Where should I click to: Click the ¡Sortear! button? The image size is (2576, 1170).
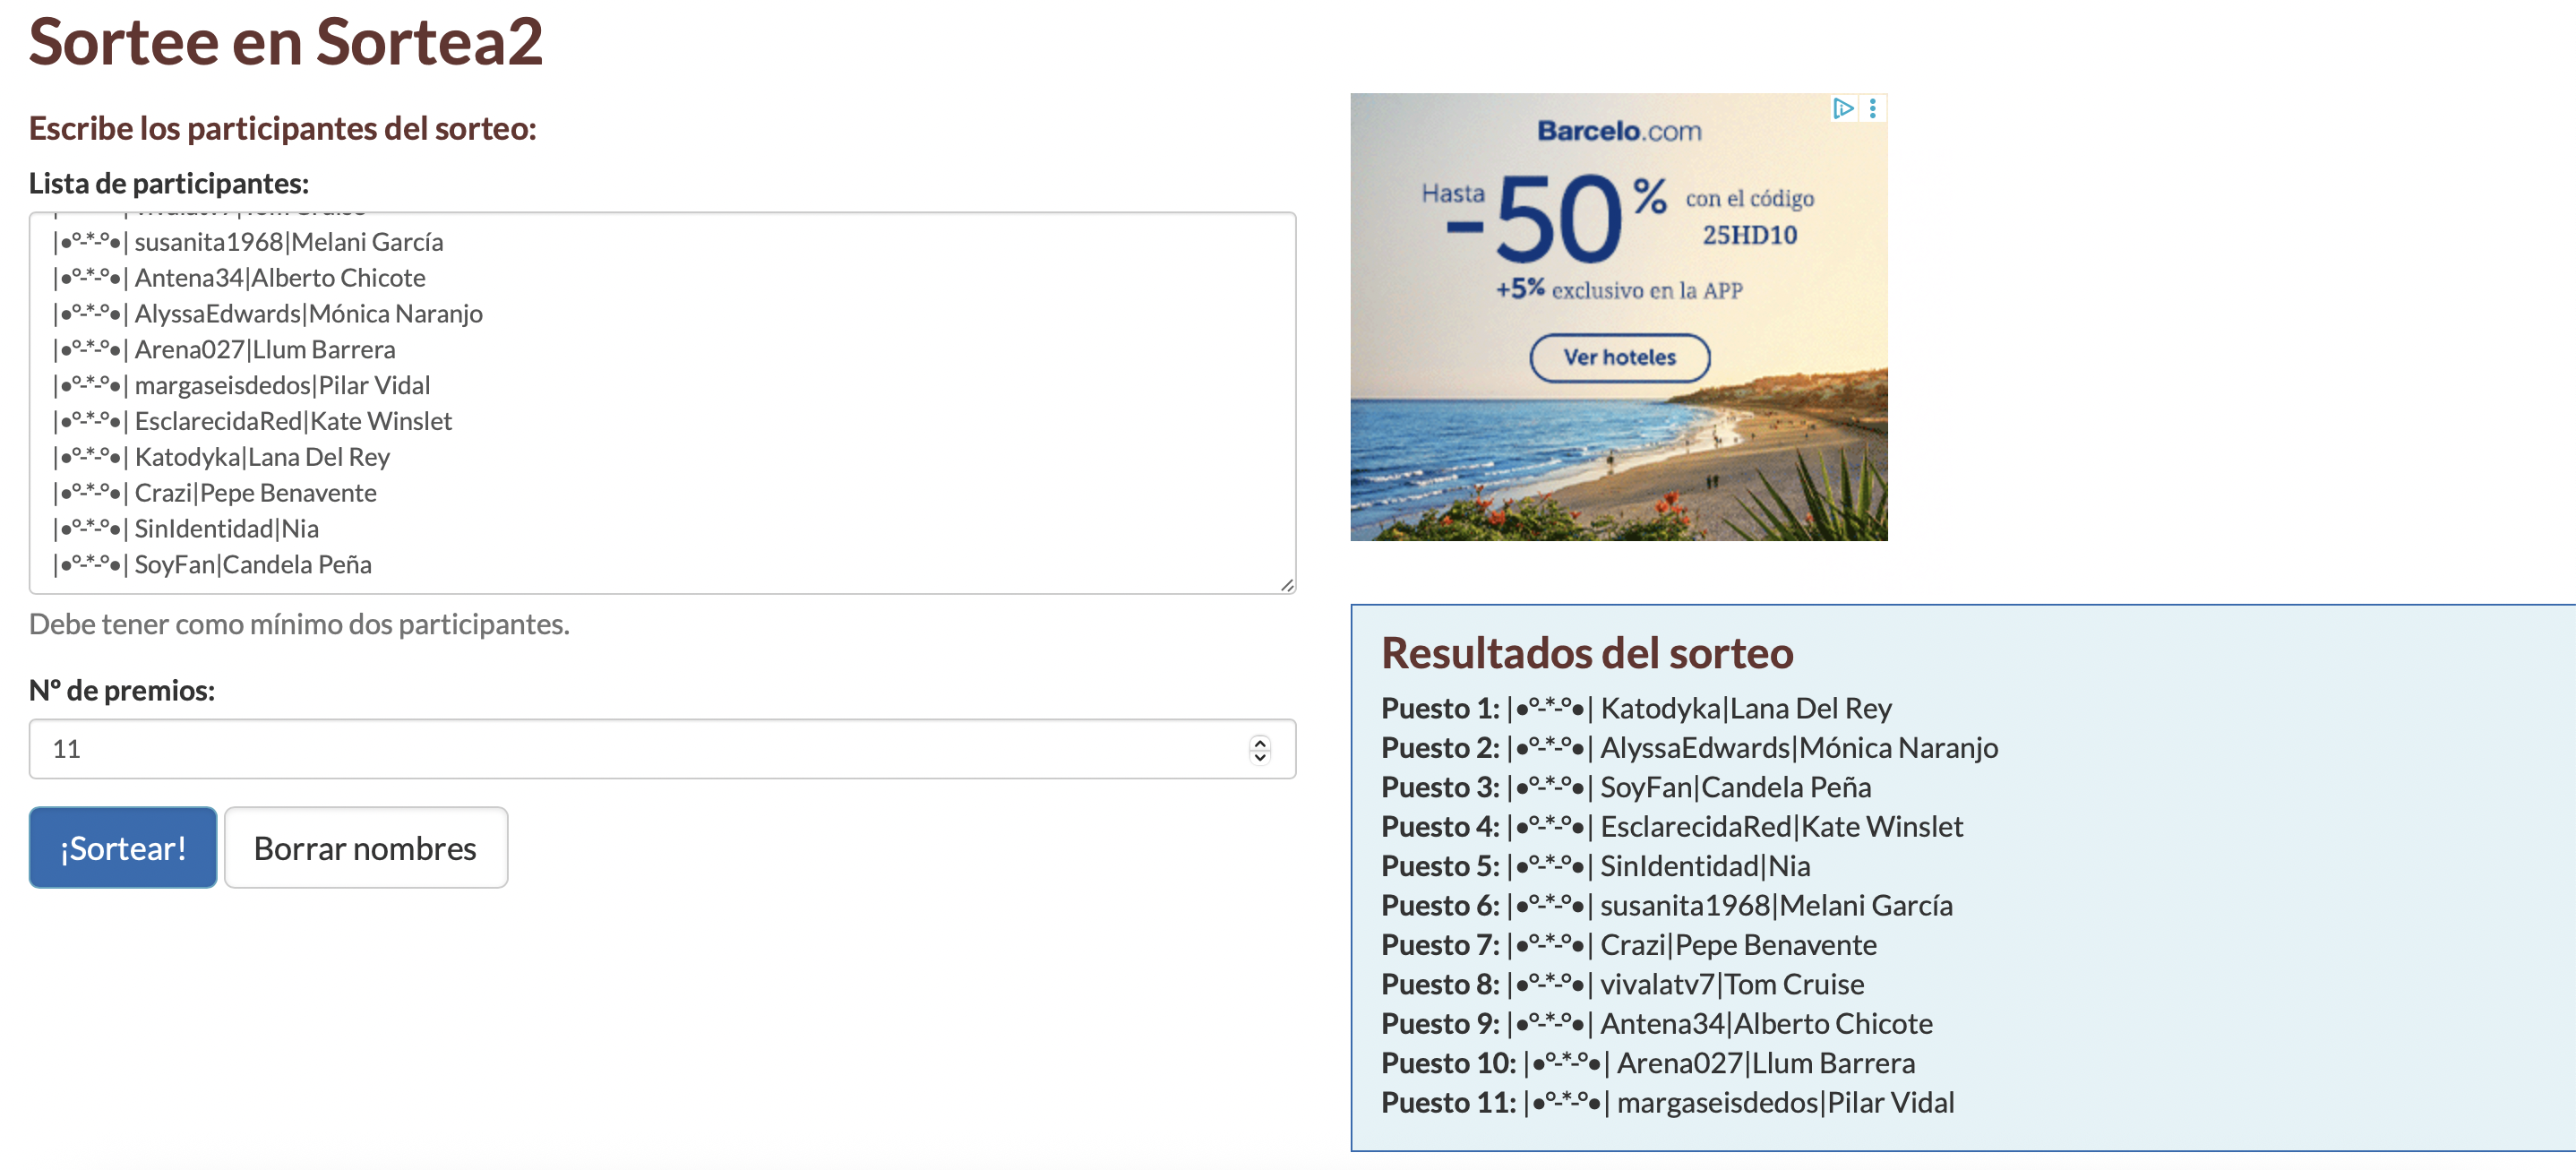click(122, 847)
